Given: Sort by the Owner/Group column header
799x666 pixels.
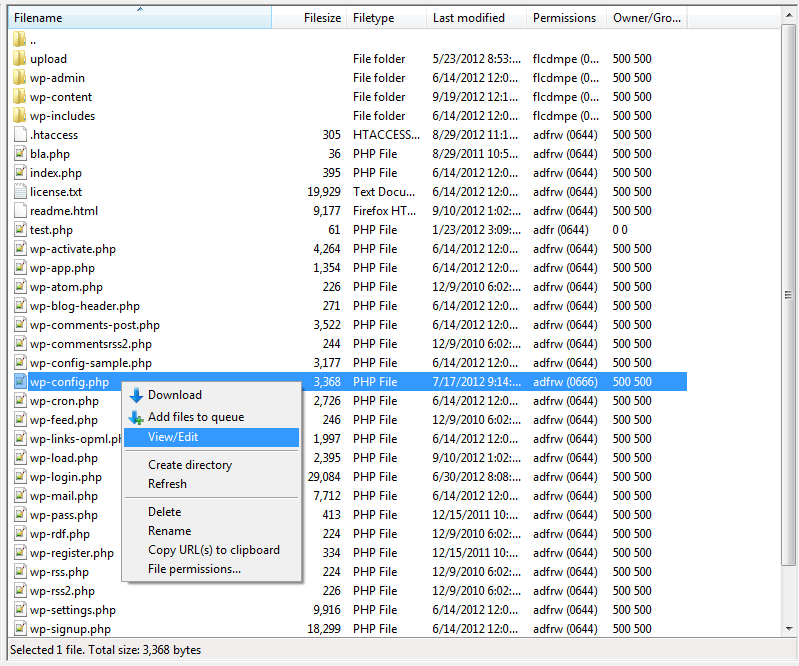Looking at the screenshot, I should point(647,18).
